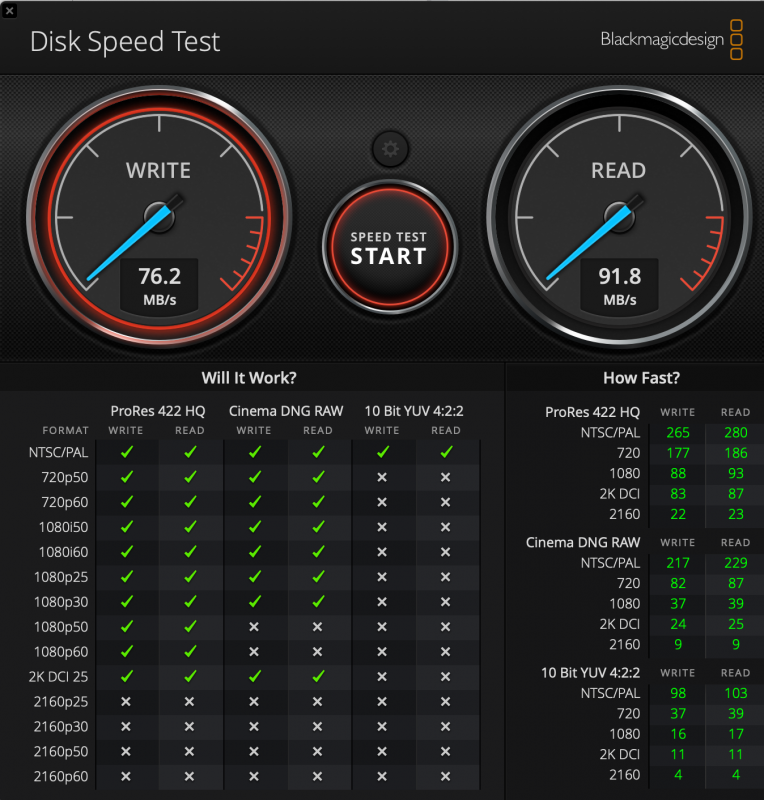Viewport: 764px width, 800px height.
Task: Click Cinema DNG RAW heading in How Fast panel
Action: pyautogui.click(x=583, y=542)
